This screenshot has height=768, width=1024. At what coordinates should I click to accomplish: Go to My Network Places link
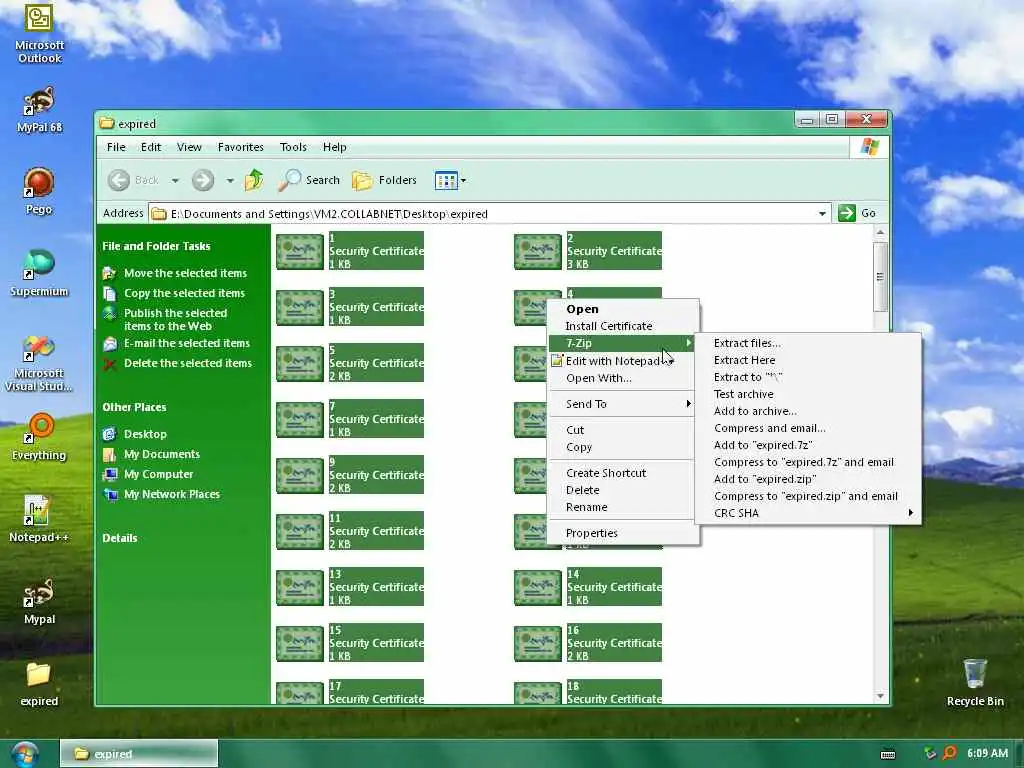coord(172,494)
